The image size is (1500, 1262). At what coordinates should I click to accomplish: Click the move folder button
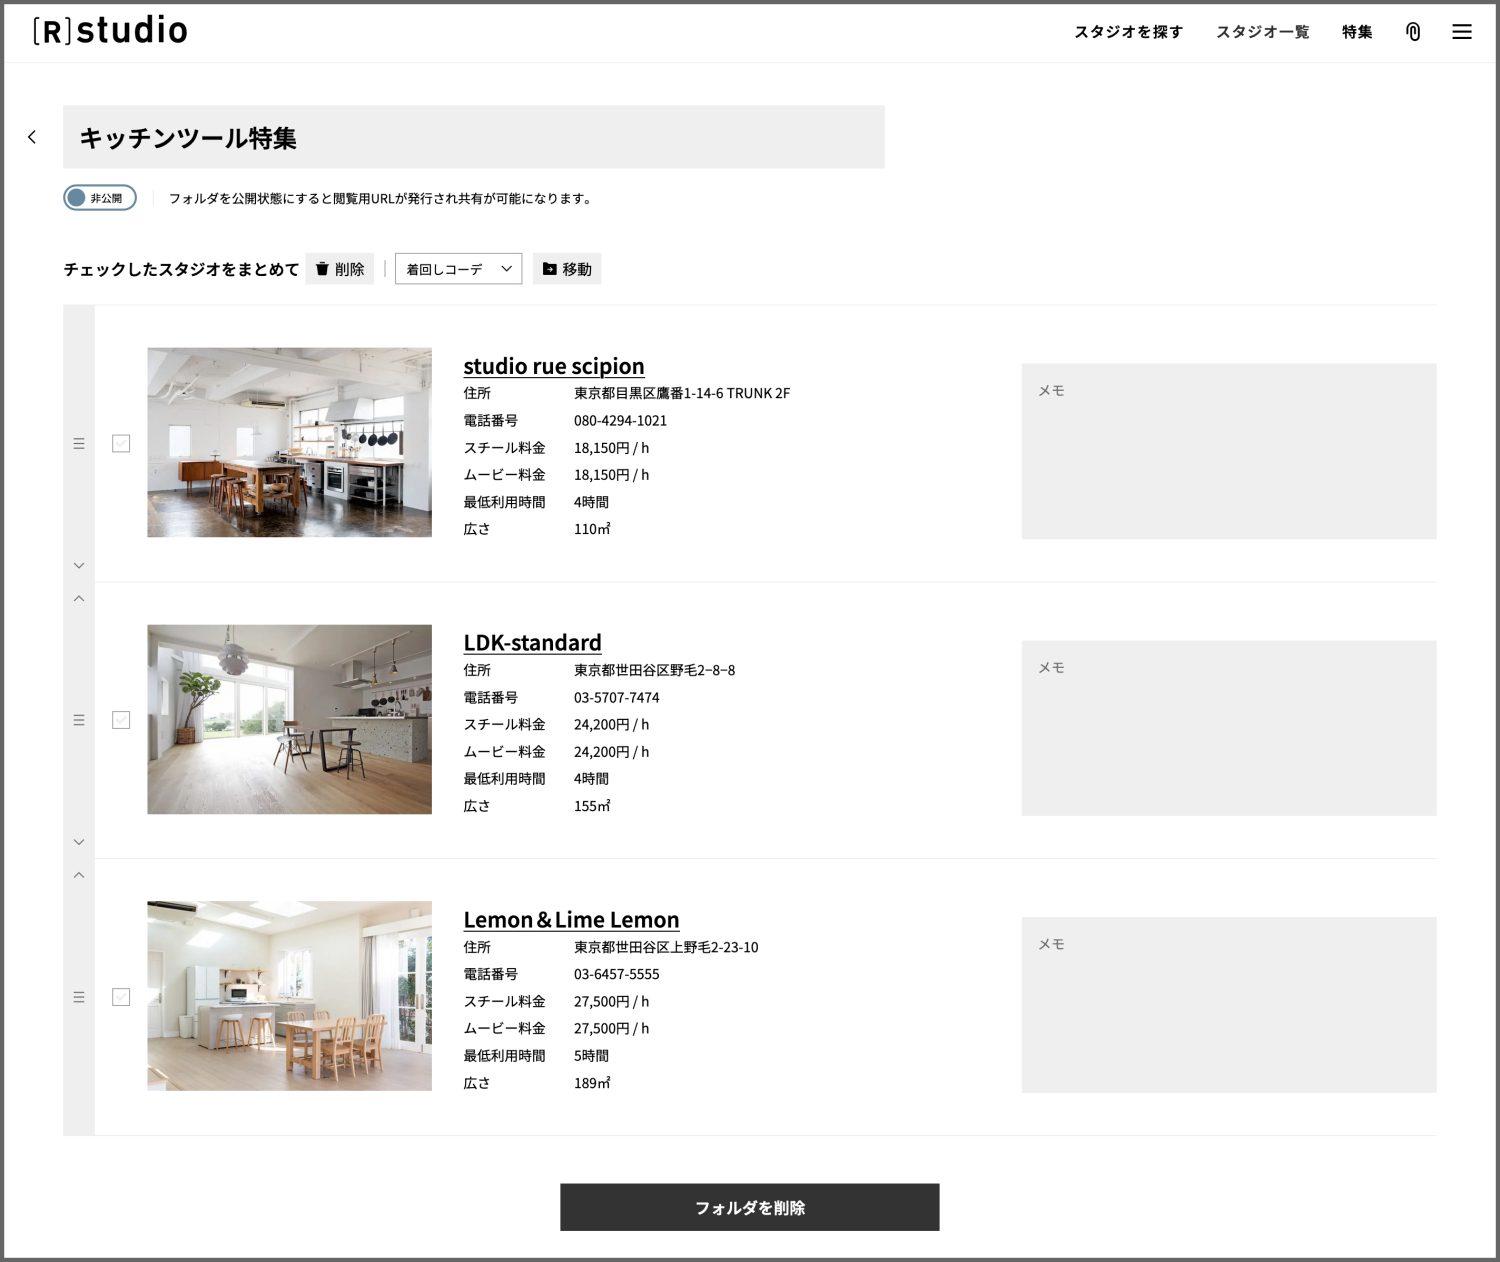tap(566, 269)
